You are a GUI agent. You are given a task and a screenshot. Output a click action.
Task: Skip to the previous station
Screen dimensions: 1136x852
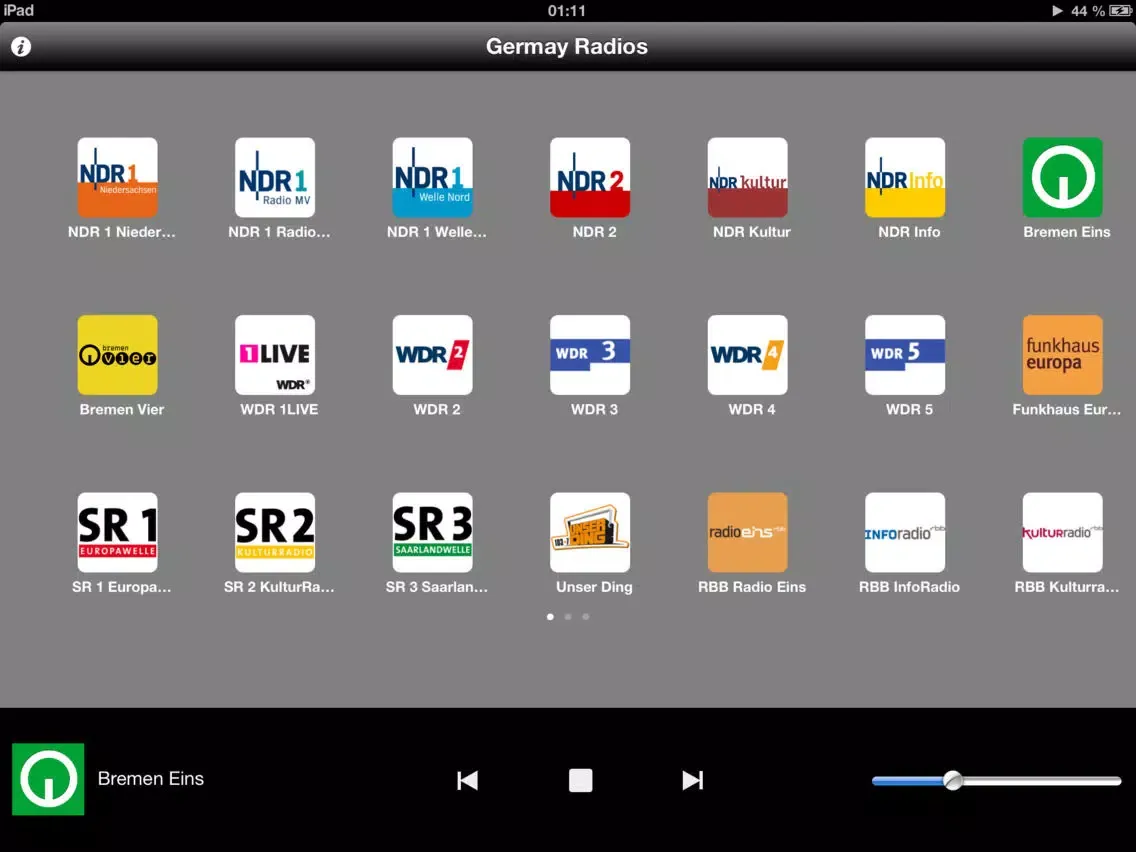coord(467,780)
